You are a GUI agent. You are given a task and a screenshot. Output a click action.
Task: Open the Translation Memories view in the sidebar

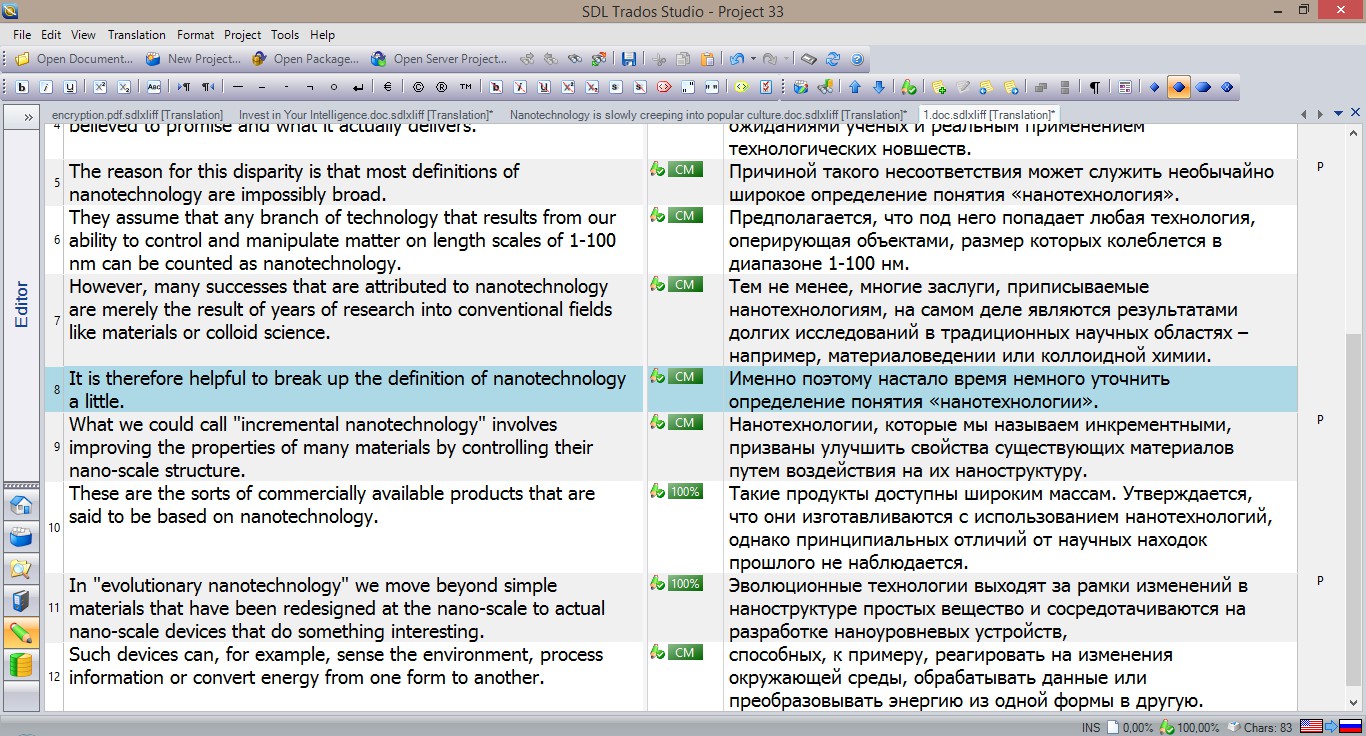coord(21,665)
